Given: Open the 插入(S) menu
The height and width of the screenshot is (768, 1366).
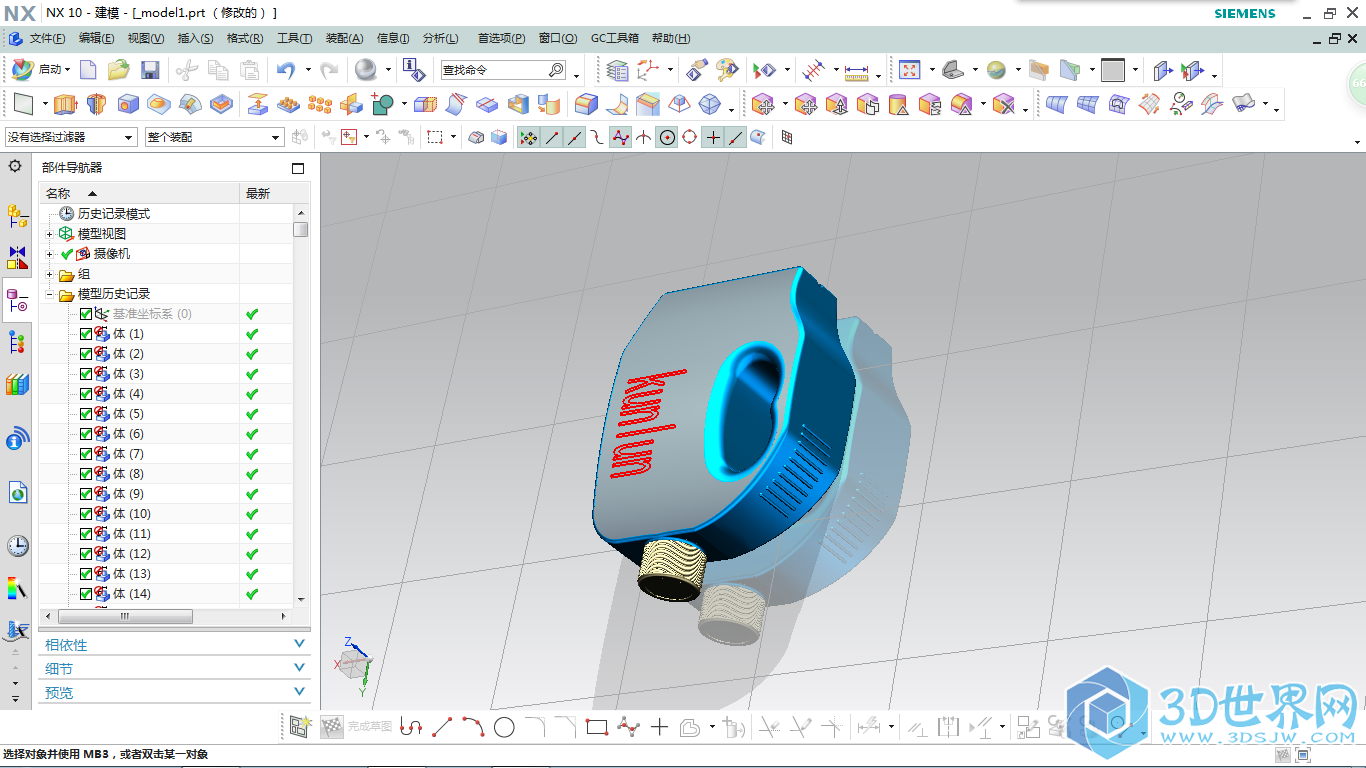Looking at the screenshot, I should pyautogui.click(x=195, y=38).
